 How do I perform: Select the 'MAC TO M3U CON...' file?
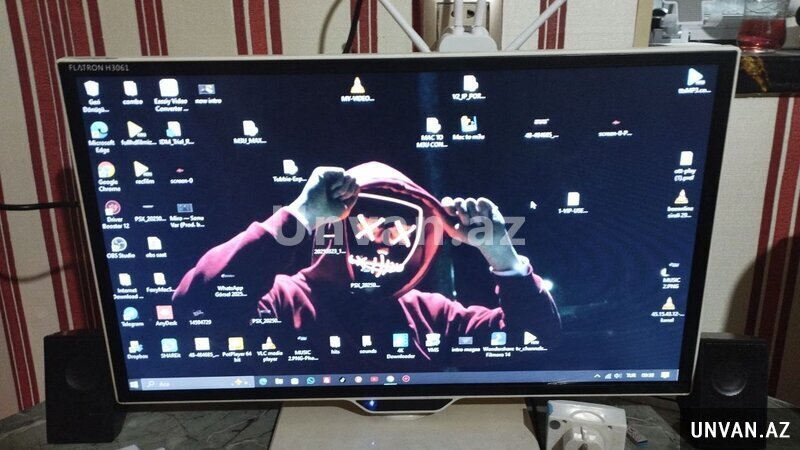432,133
